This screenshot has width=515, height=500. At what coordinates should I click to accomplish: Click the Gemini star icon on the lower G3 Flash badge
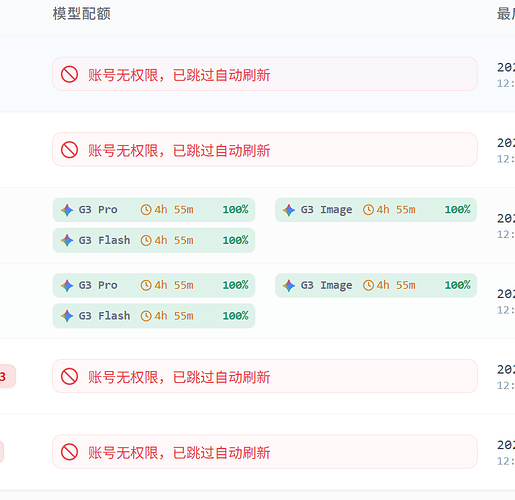click(x=67, y=316)
